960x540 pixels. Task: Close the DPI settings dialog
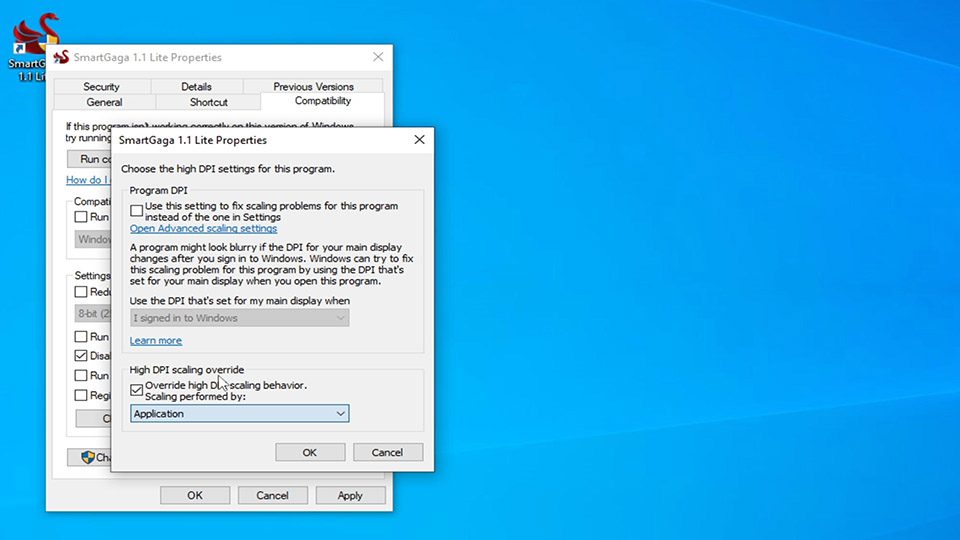(x=419, y=140)
